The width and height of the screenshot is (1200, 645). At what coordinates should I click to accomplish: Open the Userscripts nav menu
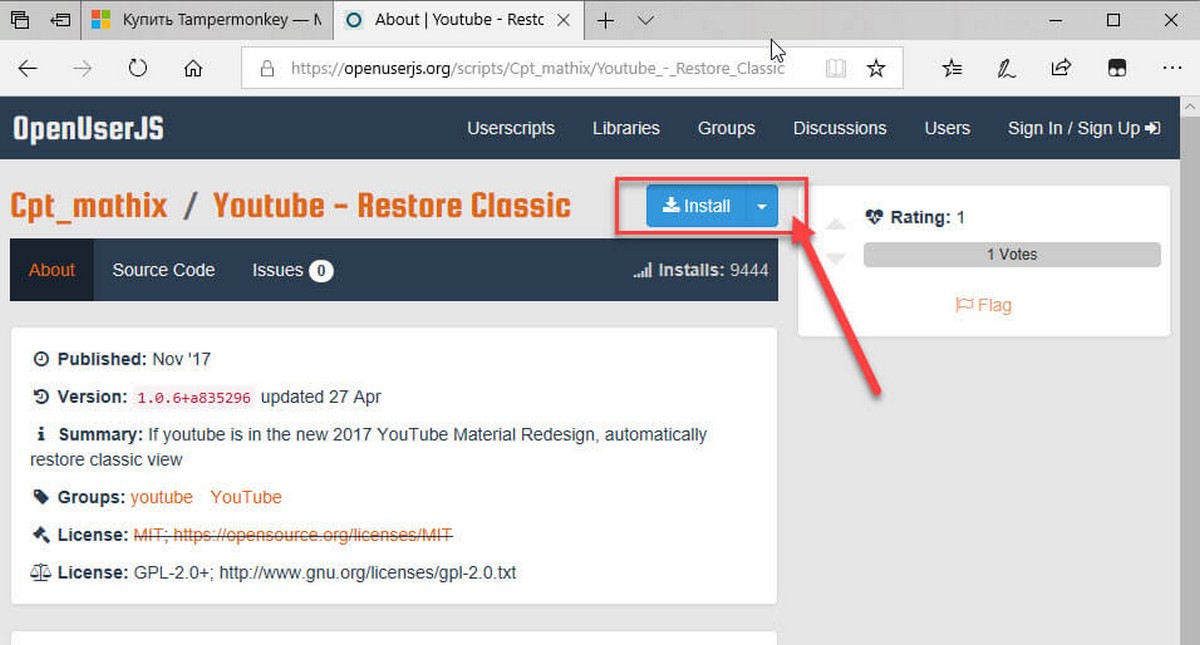(x=511, y=128)
